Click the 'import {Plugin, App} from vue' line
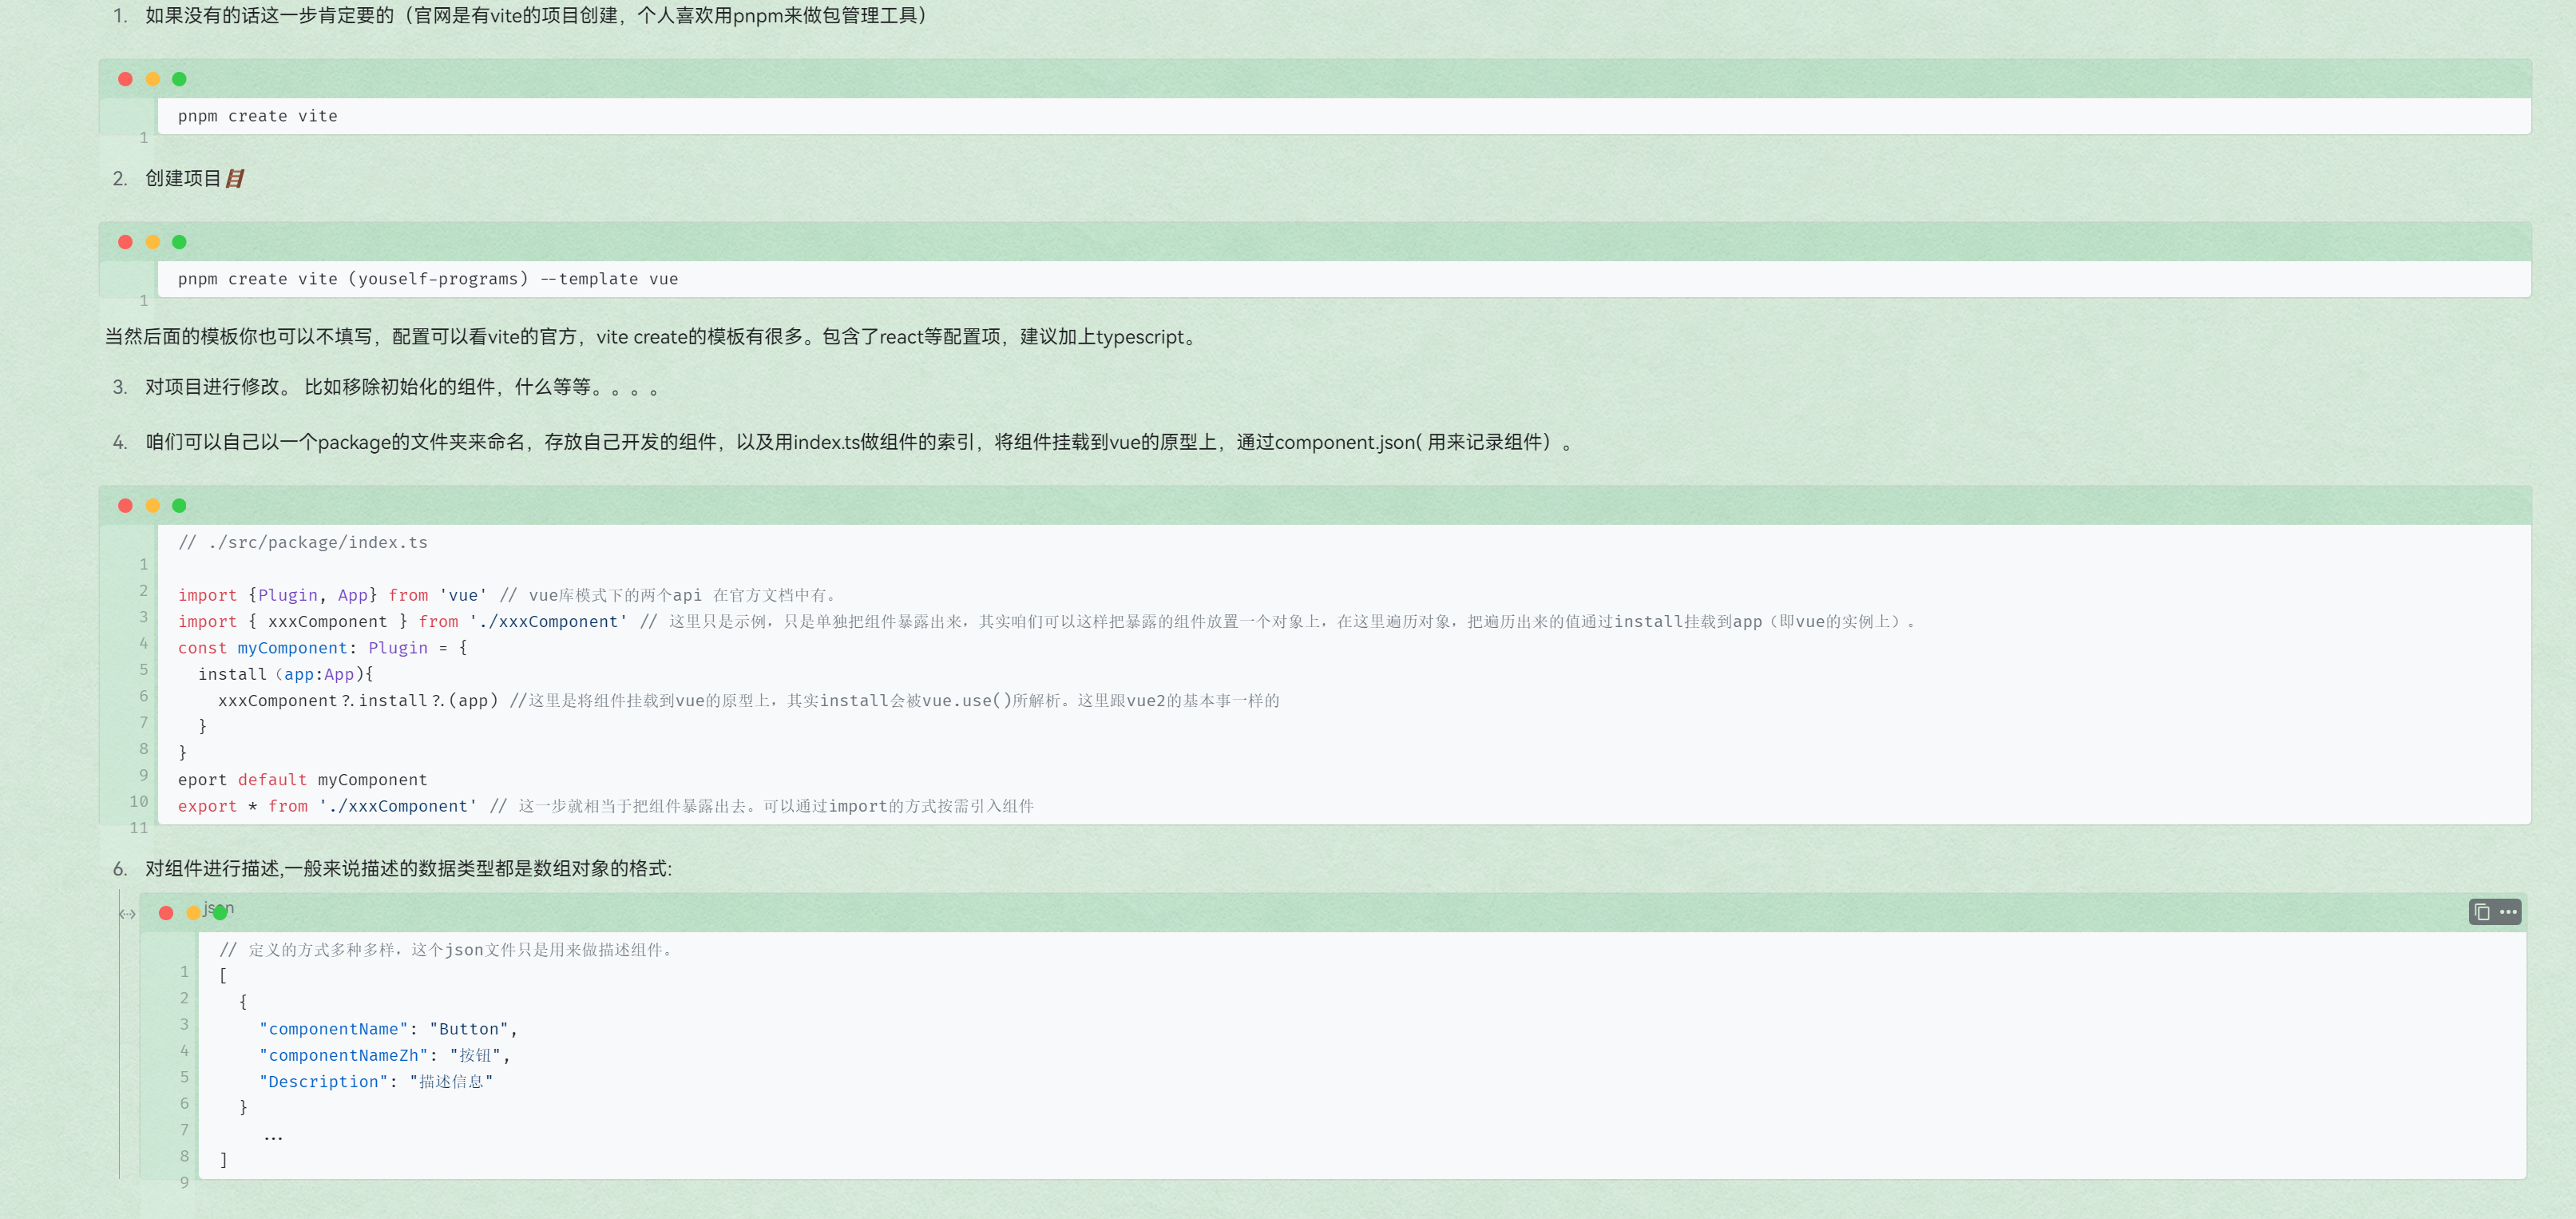Screen dimensions: 2576x1219 pyautogui.click(x=507, y=595)
